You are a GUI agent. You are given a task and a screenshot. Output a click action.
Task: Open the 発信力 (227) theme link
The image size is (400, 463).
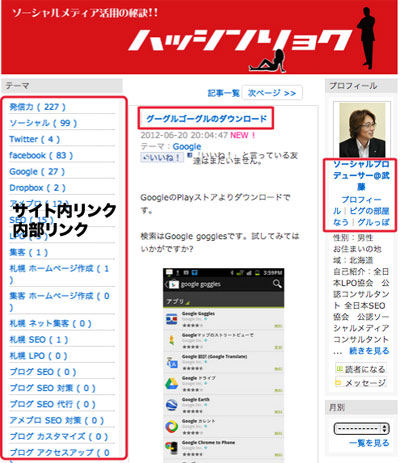37,107
